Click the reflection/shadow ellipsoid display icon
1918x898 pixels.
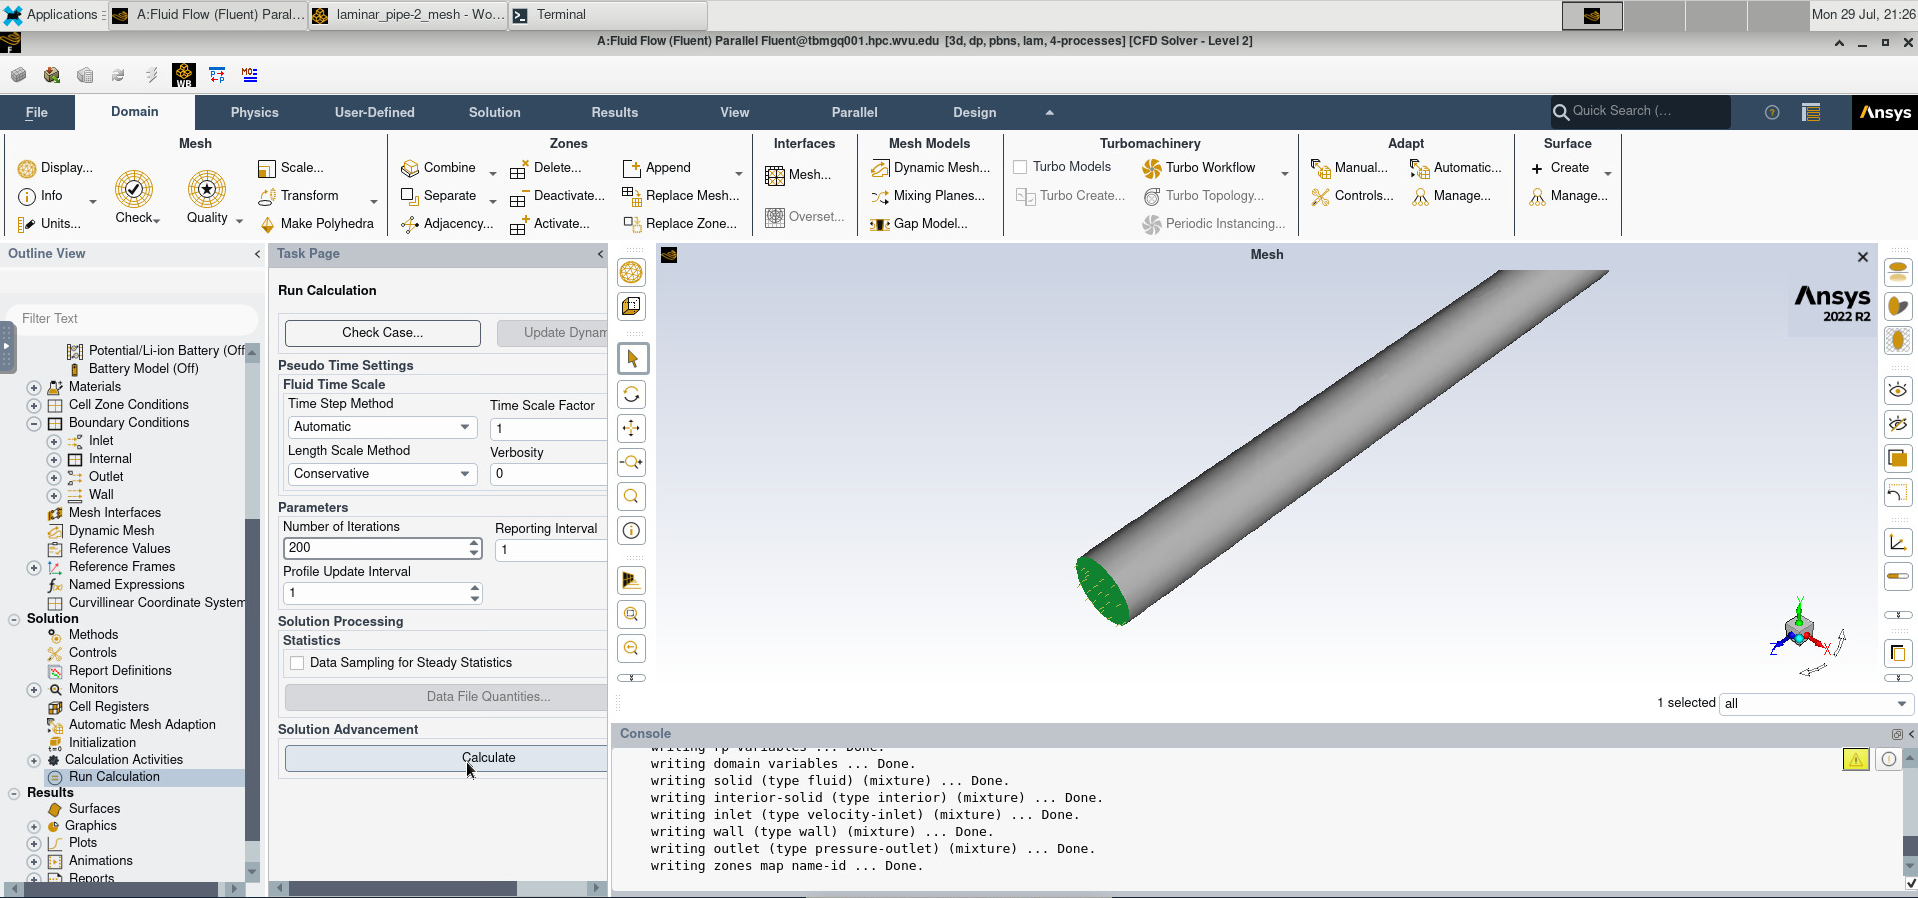1898,272
